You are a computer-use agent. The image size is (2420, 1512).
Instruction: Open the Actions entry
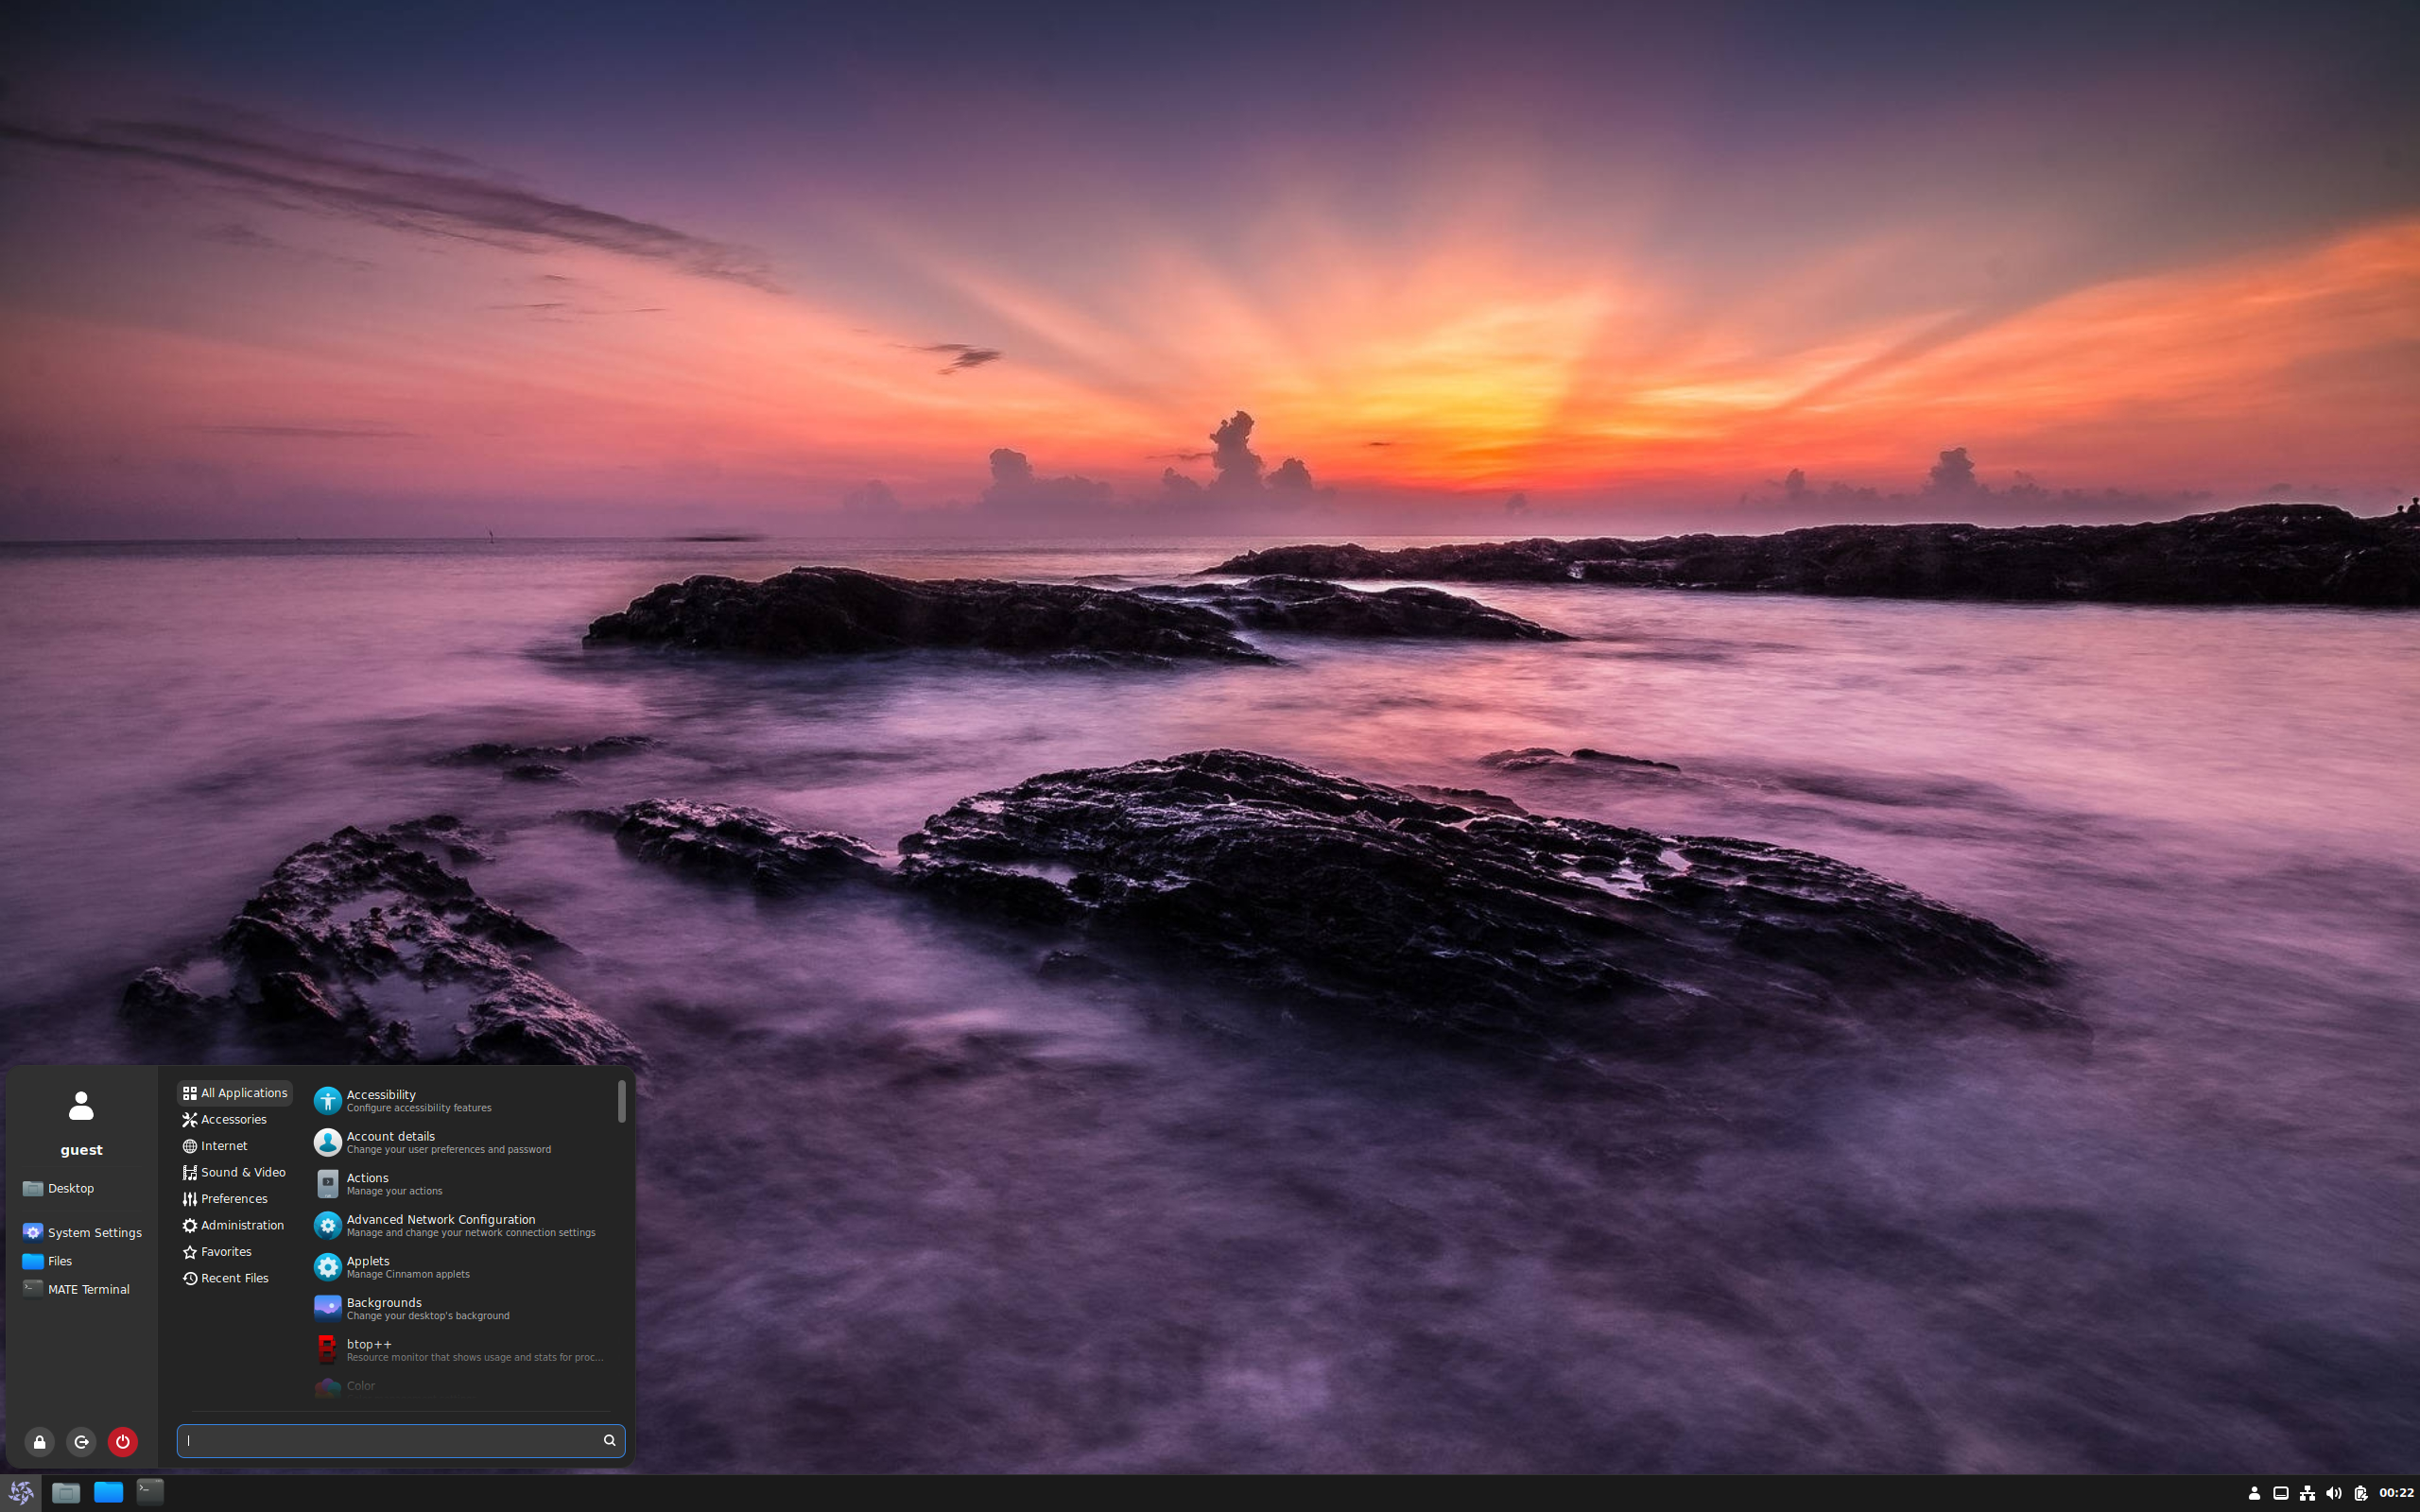461,1184
